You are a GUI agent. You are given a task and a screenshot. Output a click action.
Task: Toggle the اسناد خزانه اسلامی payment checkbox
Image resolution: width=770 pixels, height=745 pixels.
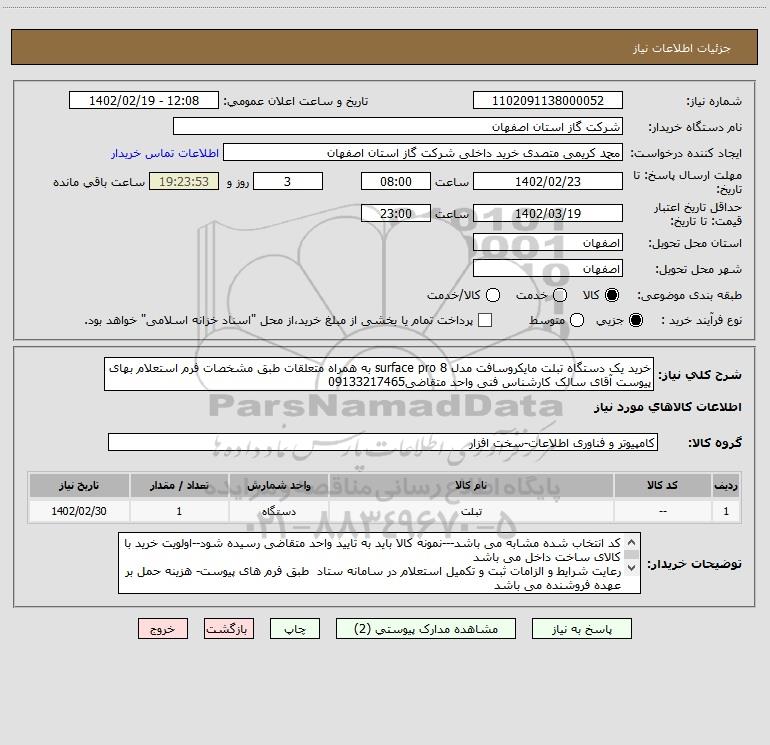(485, 320)
